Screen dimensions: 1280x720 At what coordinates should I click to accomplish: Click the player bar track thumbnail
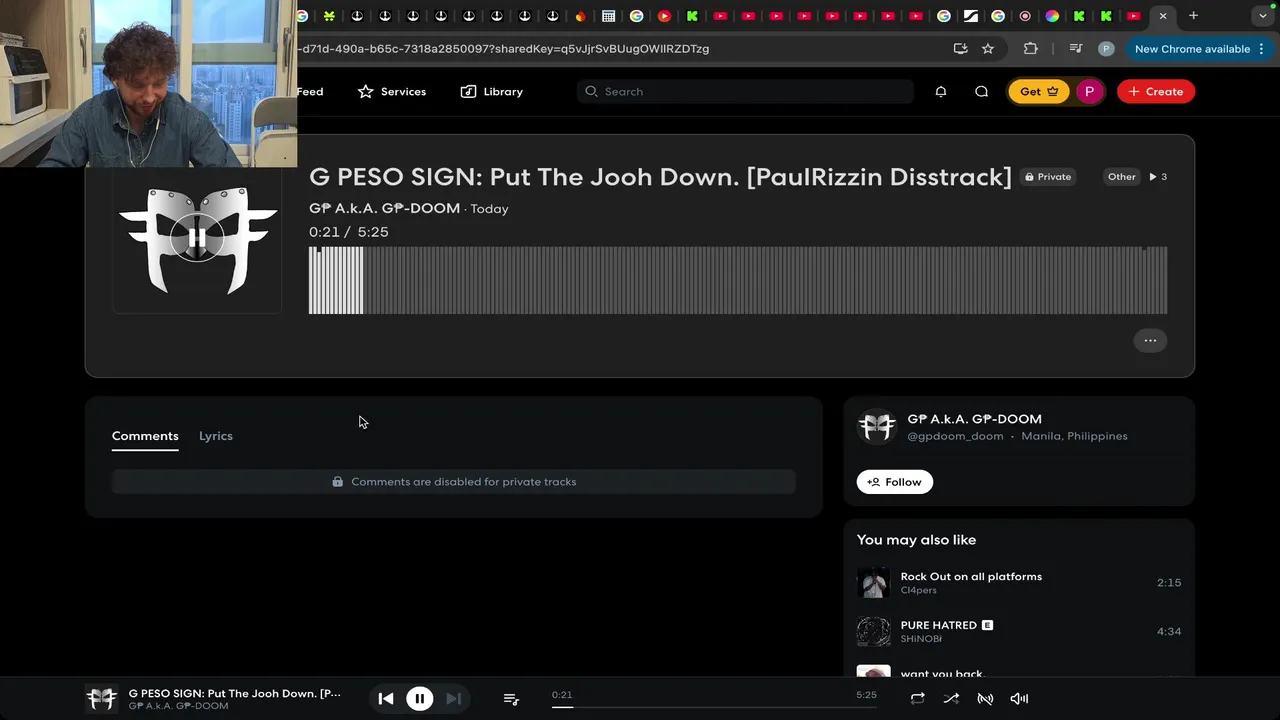tap(101, 698)
